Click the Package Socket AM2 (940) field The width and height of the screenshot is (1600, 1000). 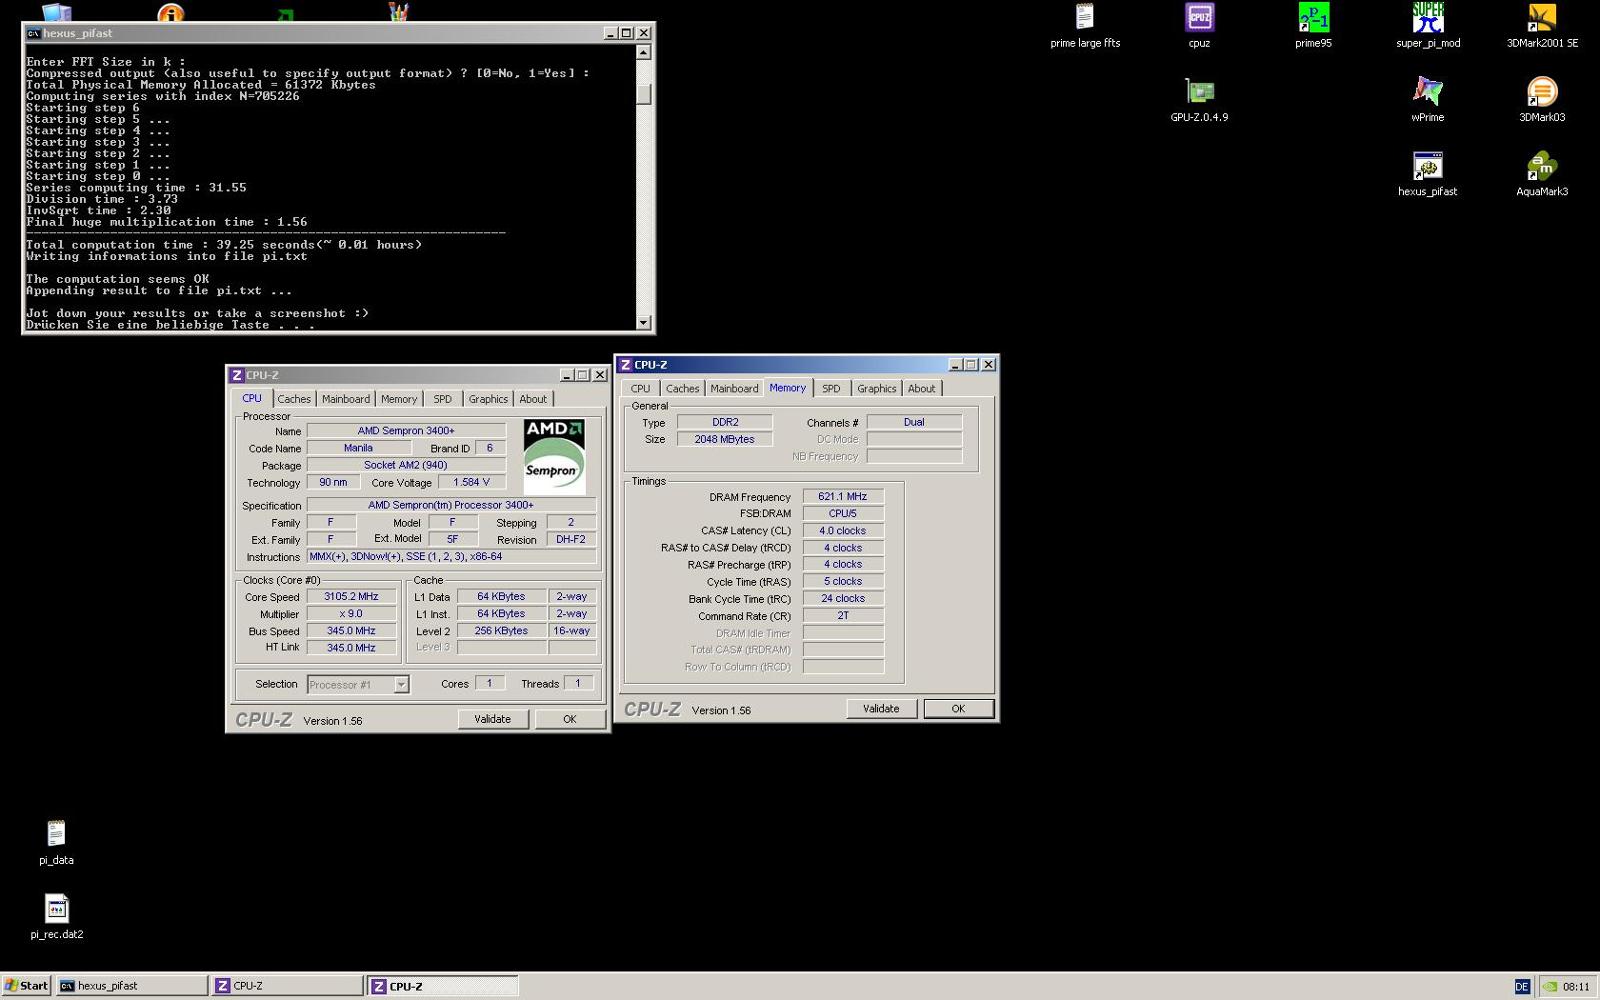pos(406,465)
